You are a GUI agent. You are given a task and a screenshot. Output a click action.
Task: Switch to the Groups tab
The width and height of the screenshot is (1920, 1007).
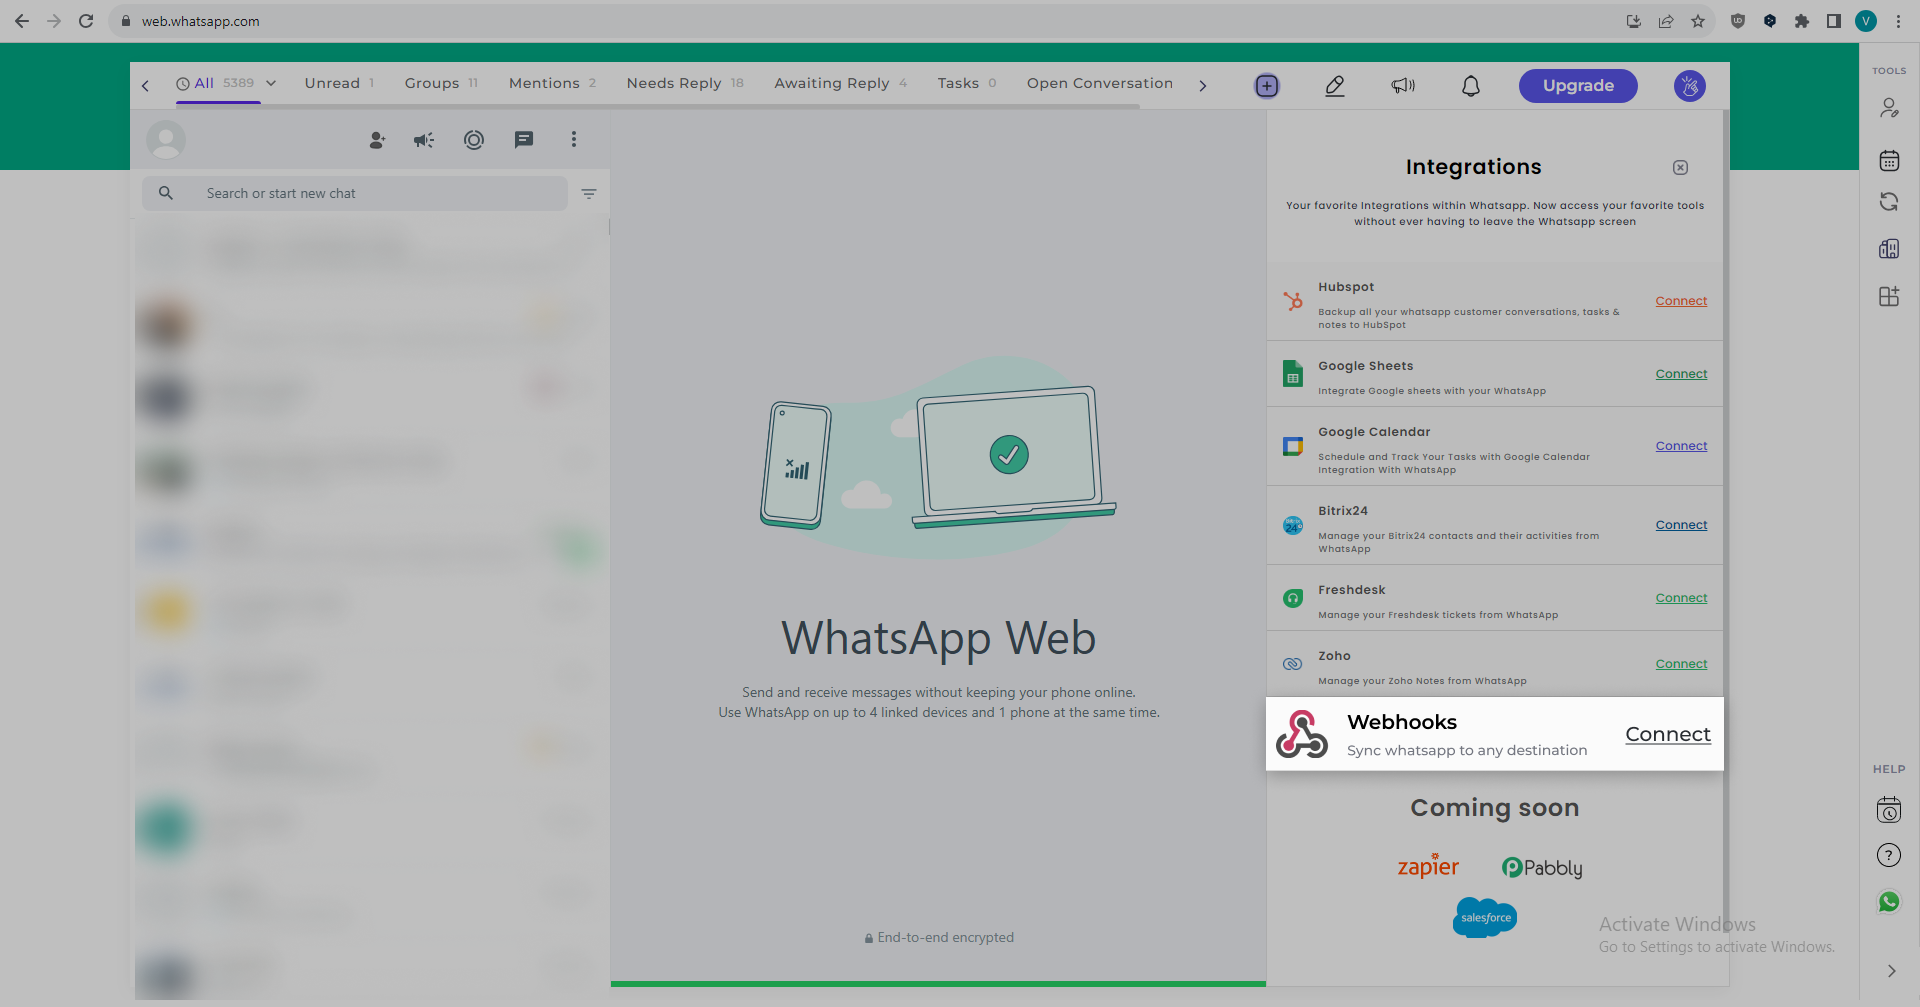(x=441, y=83)
